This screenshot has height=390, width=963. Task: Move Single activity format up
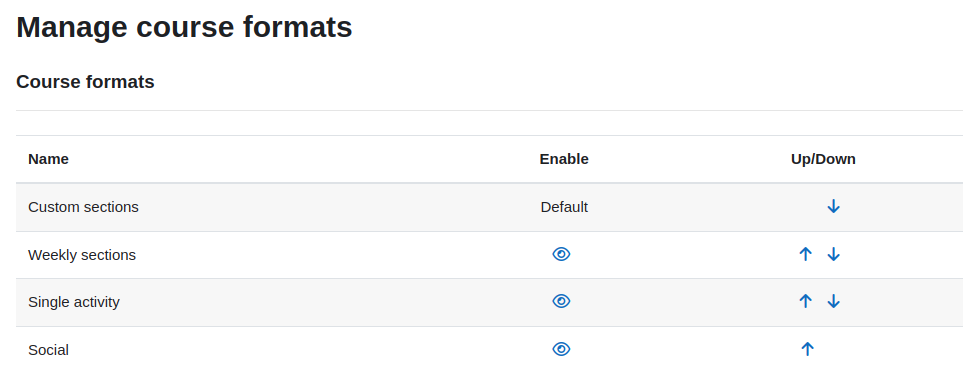click(x=806, y=301)
